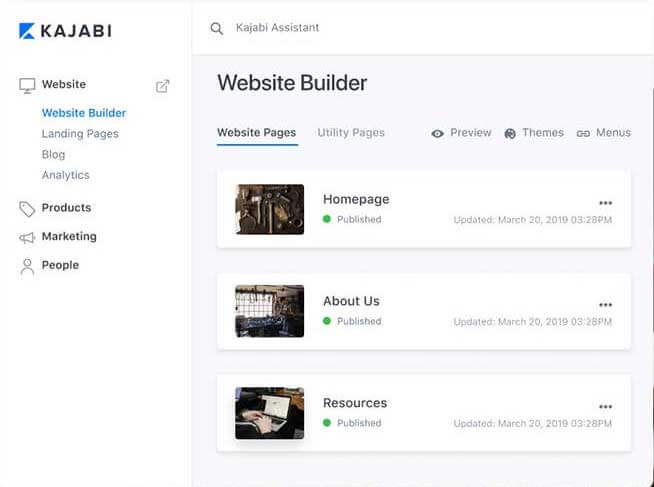Expand Products in sidebar

click(x=66, y=208)
